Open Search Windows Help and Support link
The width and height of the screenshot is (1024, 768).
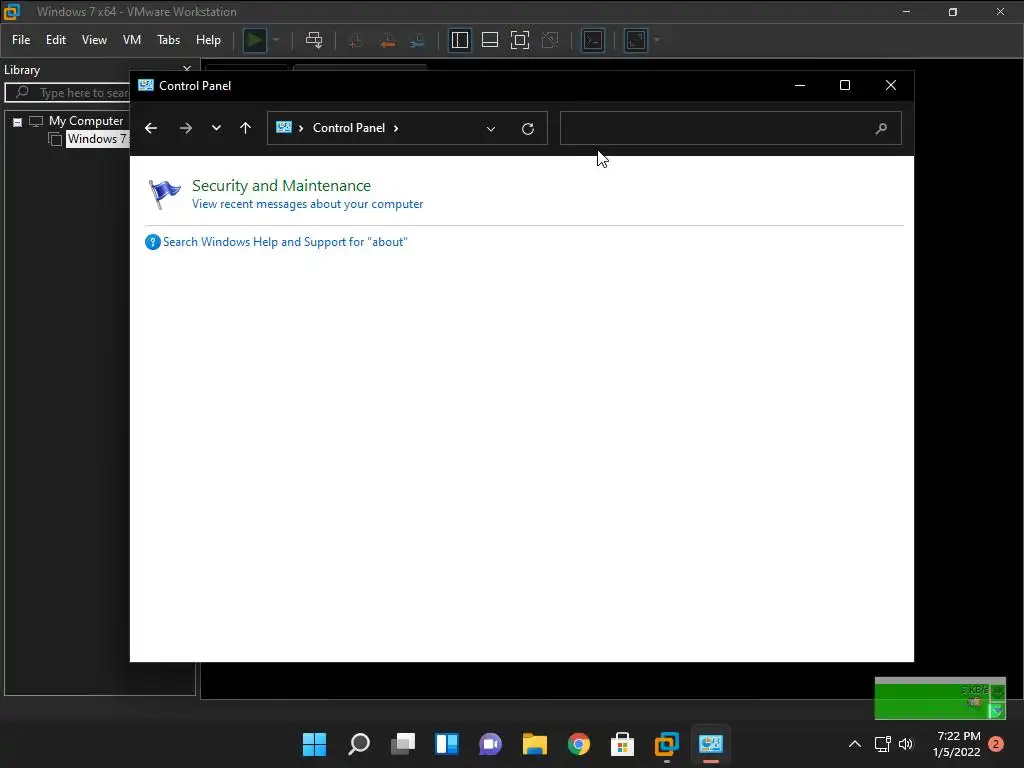285,242
